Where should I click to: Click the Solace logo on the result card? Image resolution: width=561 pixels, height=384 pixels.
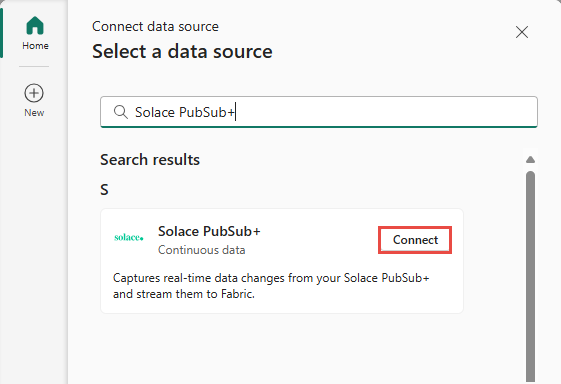pos(129,237)
